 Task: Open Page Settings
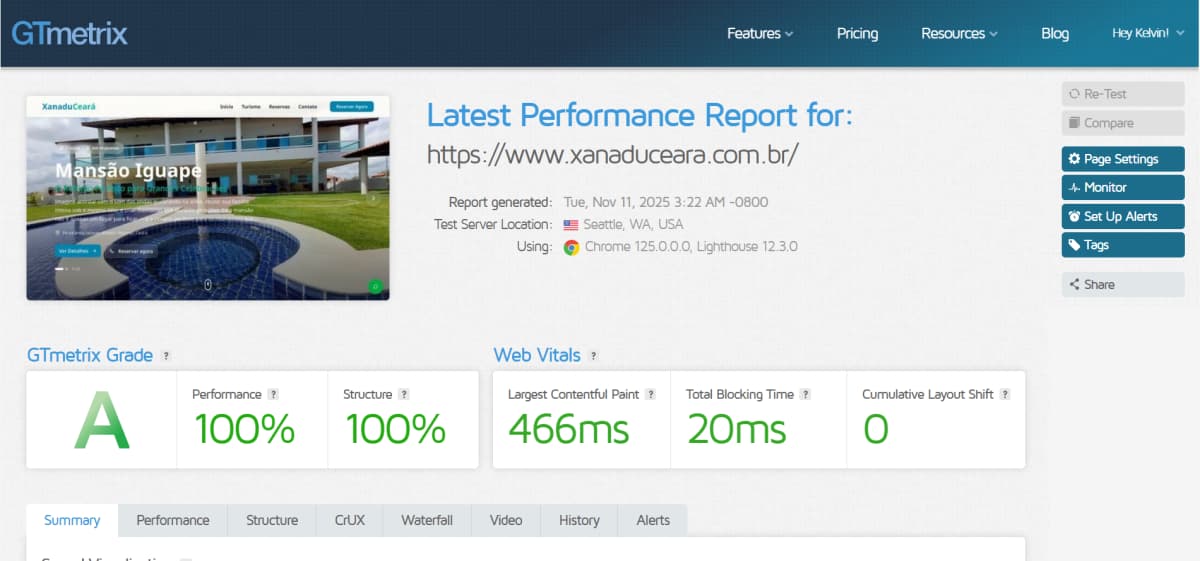click(1123, 159)
